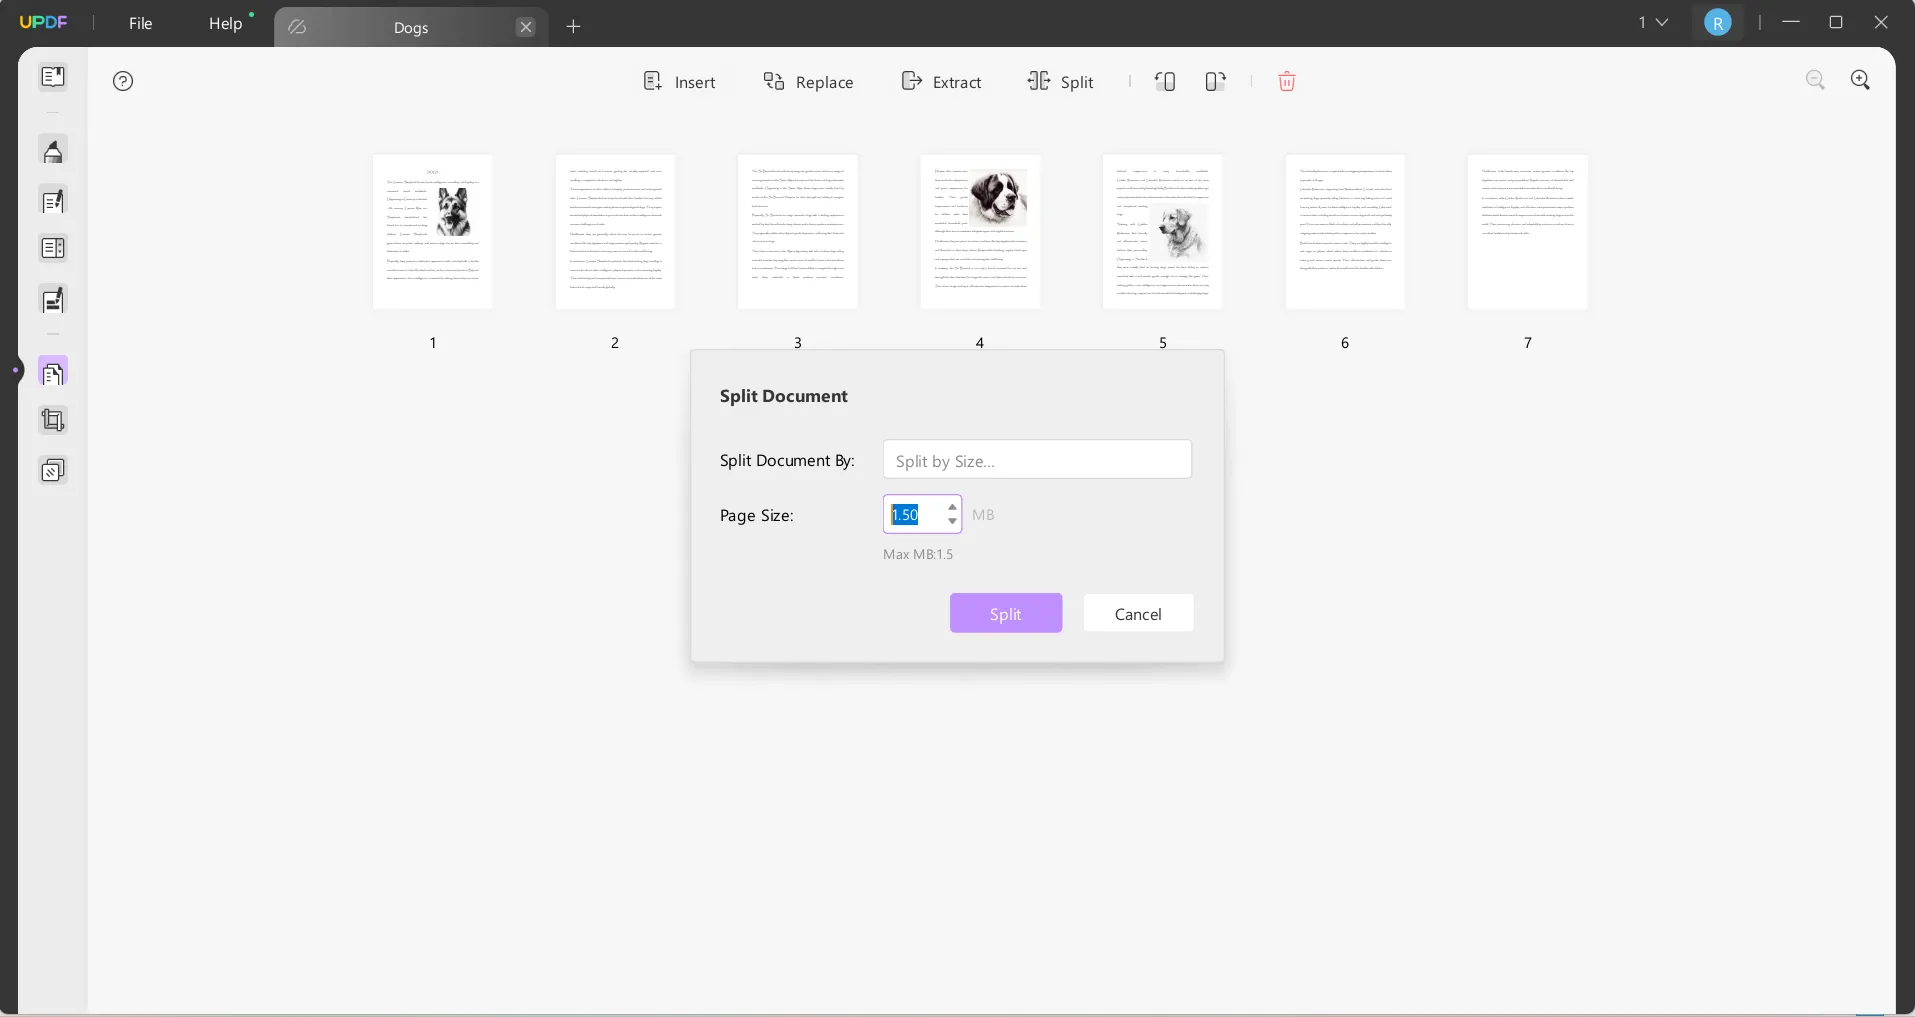Open the Crop Pages tool
The width and height of the screenshot is (1915, 1017).
pos(53,421)
